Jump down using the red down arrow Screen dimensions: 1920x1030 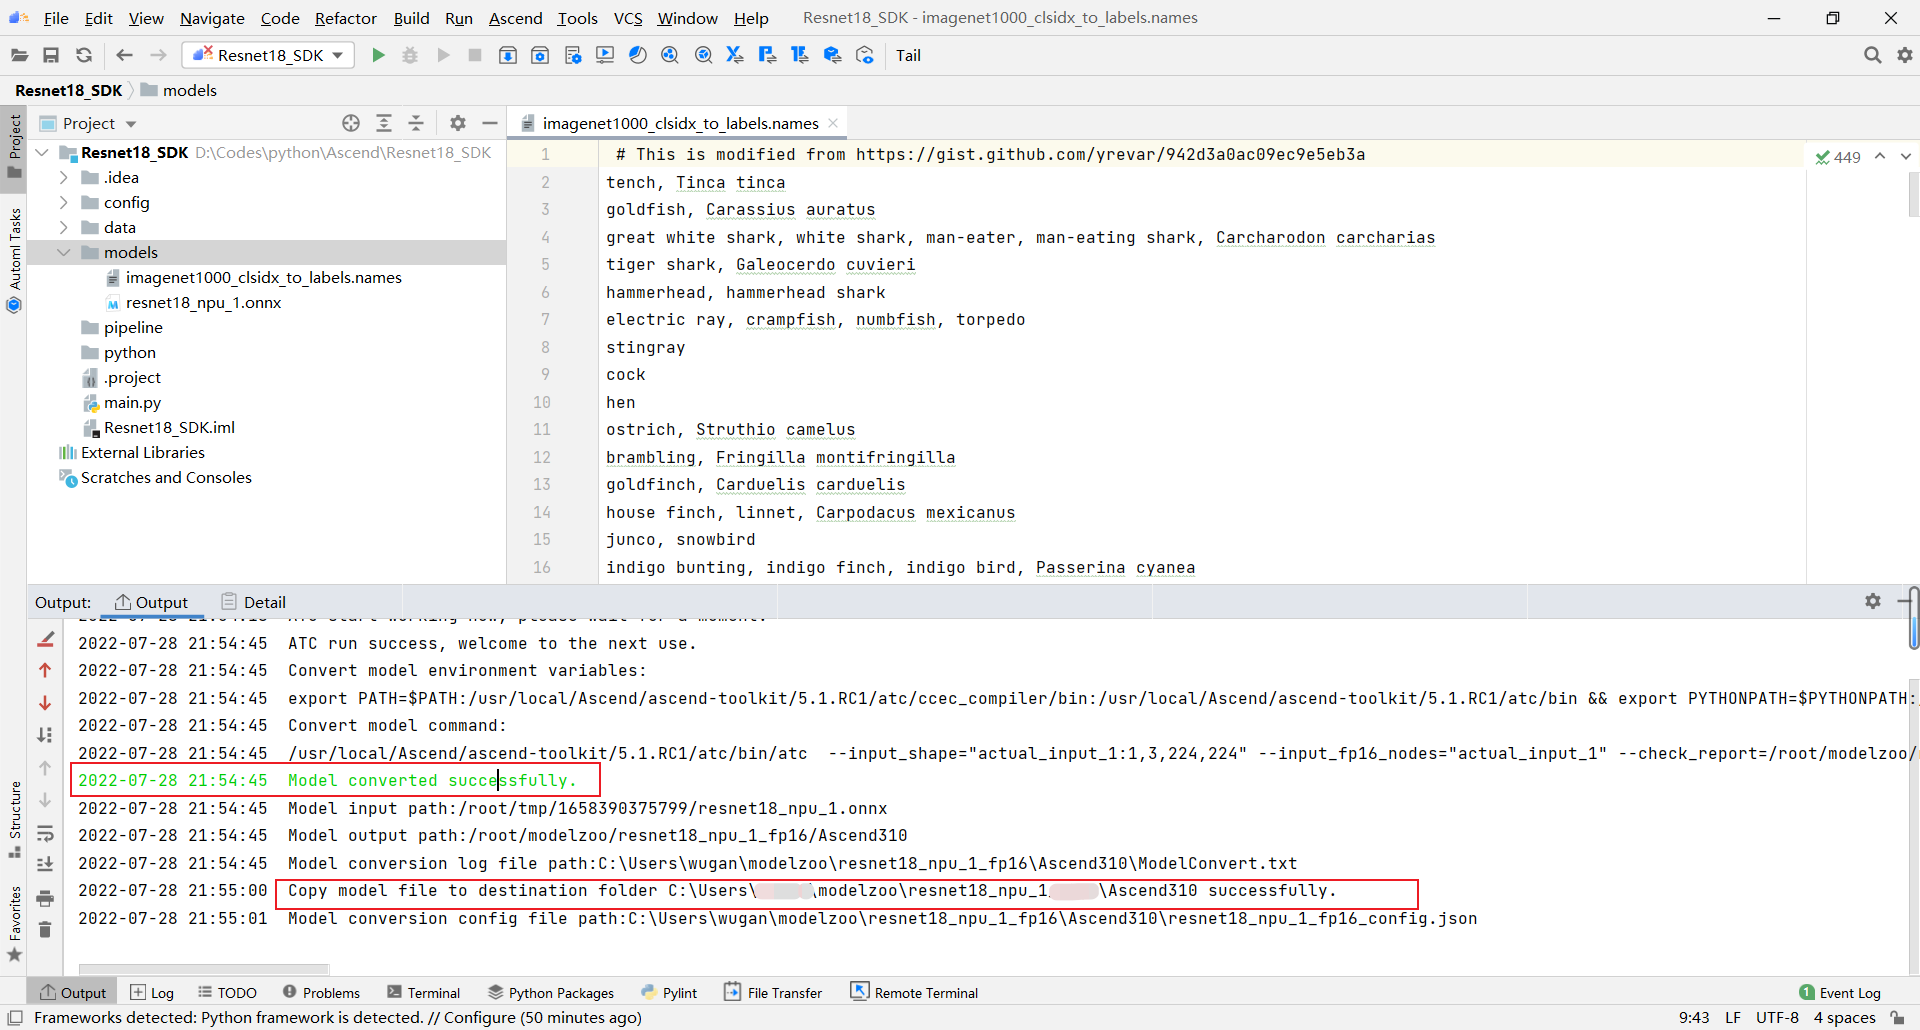click(45, 703)
